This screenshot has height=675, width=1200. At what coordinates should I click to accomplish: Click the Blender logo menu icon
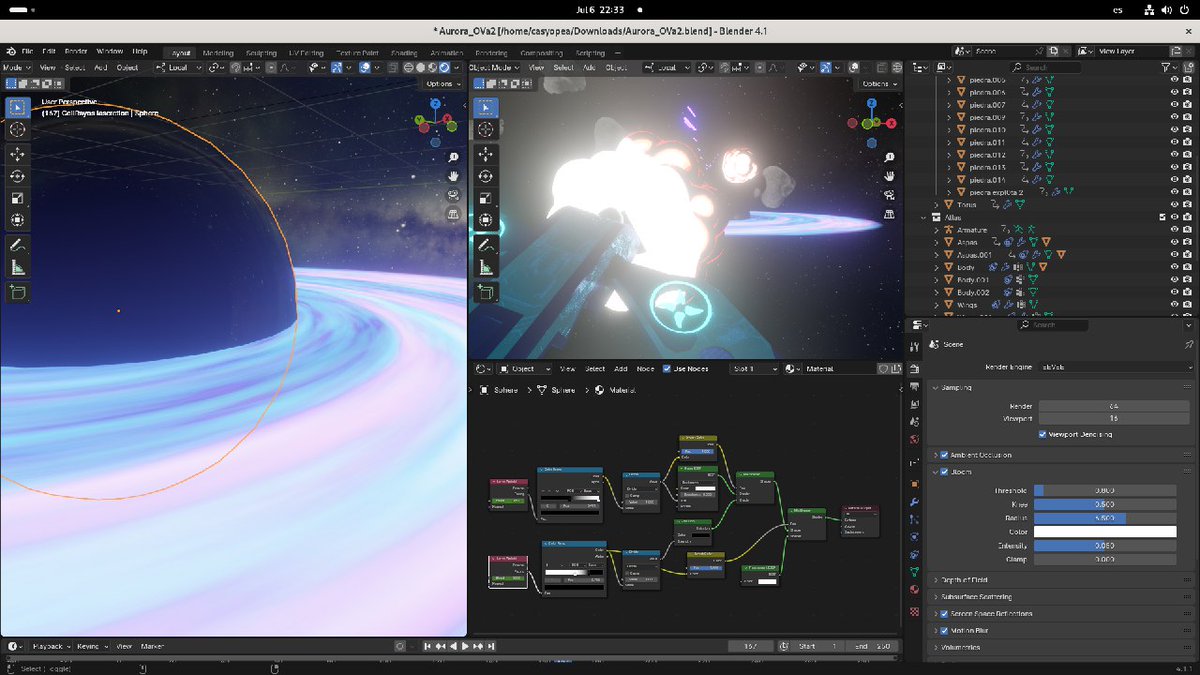tap(10, 52)
